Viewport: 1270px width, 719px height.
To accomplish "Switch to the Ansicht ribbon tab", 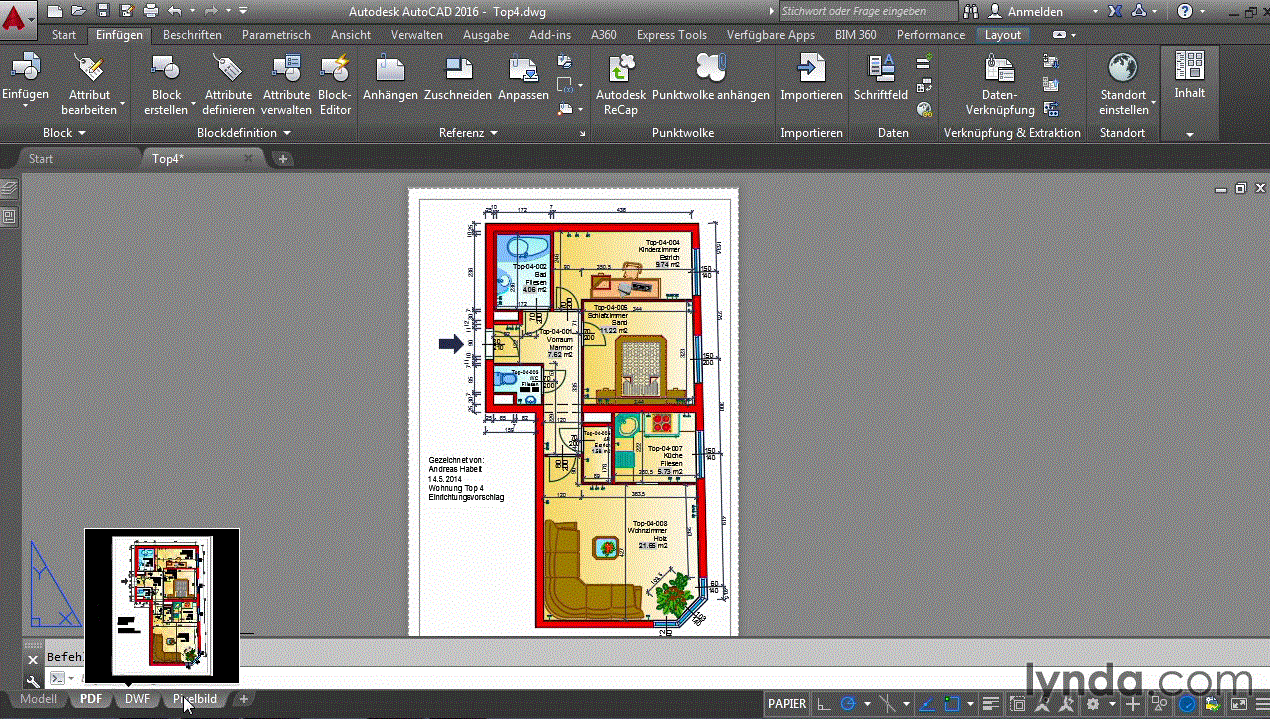I will coord(351,35).
